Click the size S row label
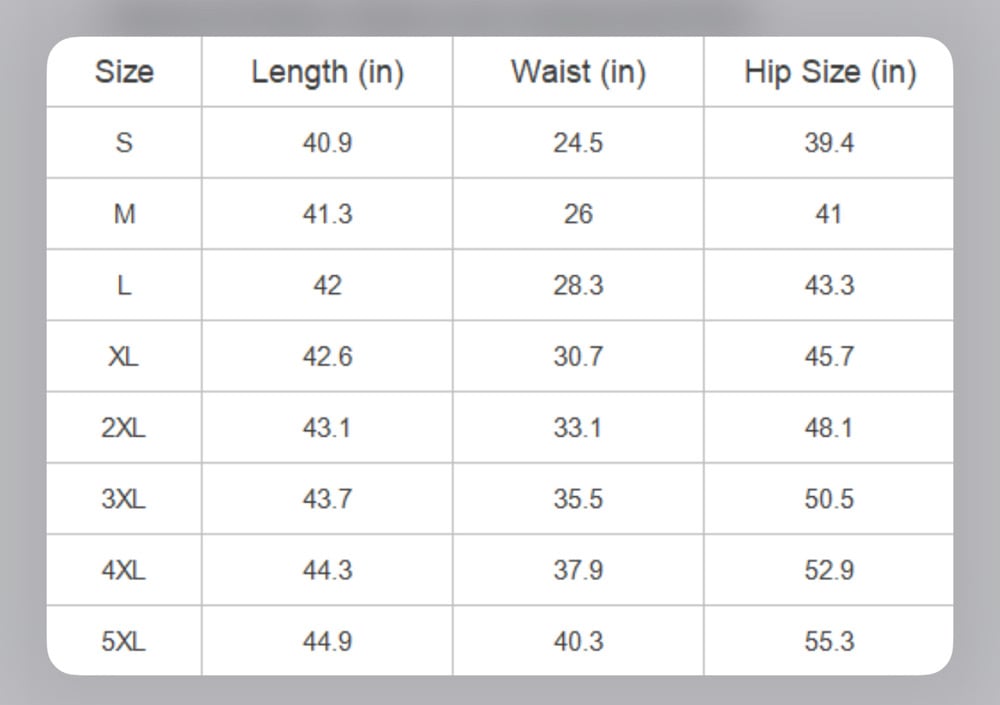Image resolution: width=1000 pixels, height=705 pixels. coord(124,142)
